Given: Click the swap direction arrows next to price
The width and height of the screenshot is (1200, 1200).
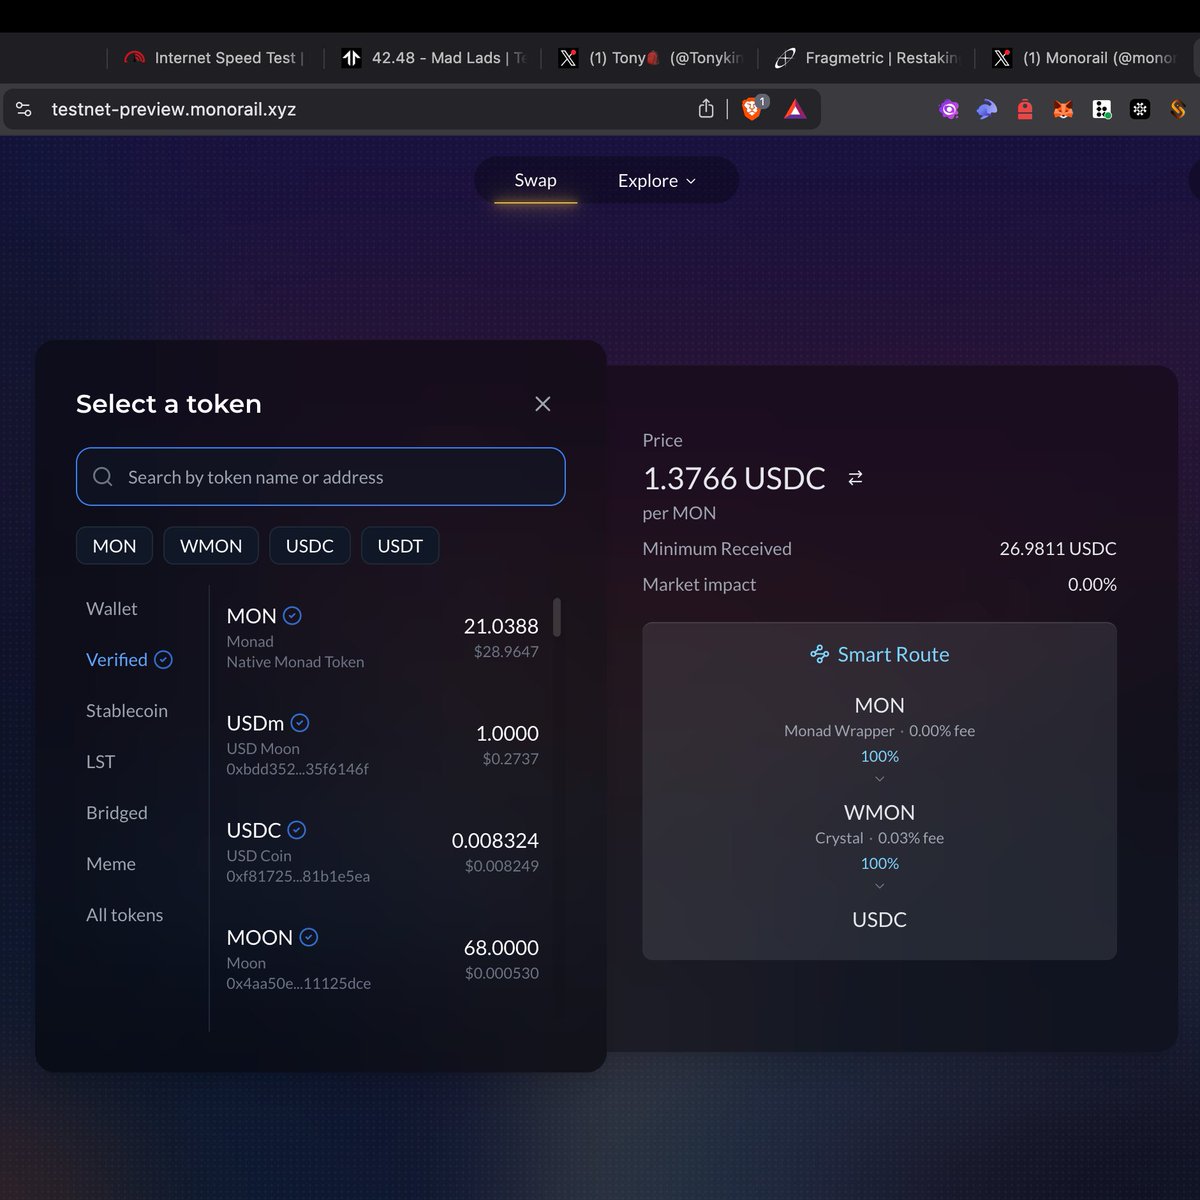Looking at the screenshot, I should pos(855,478).
